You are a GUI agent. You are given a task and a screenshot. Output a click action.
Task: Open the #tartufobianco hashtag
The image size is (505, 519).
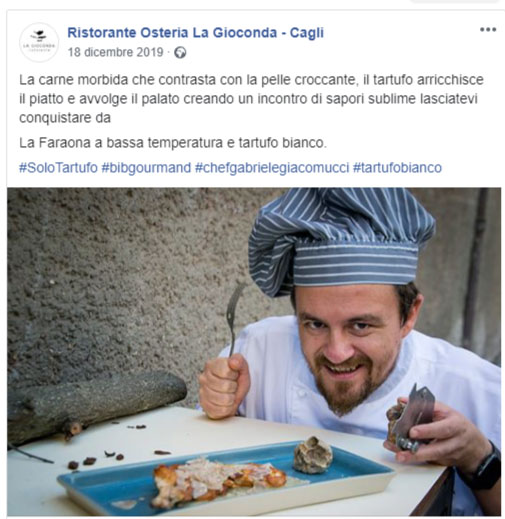pos(397,167)
